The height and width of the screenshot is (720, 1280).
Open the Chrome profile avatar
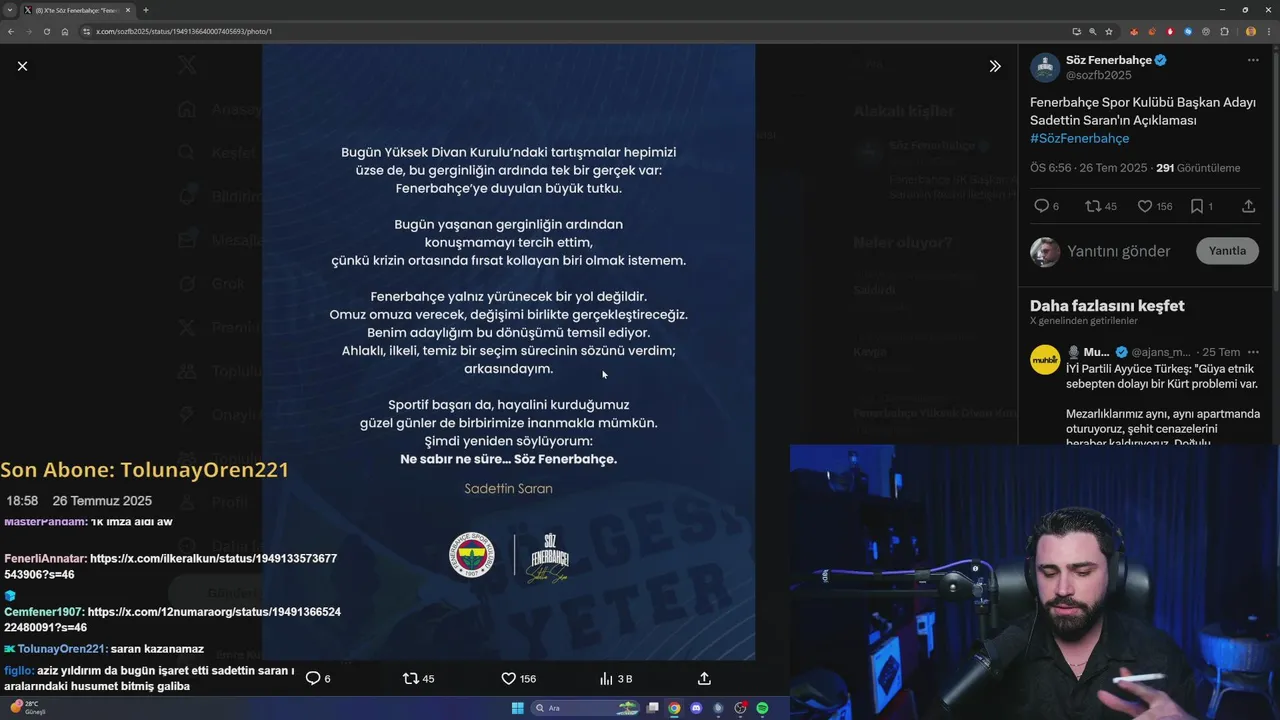pos(1251,31)
